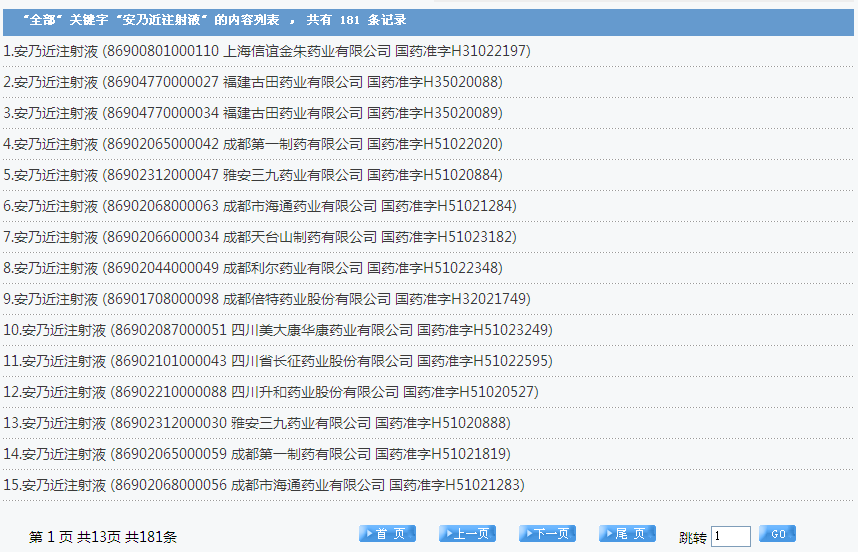Open record 1 from 上海信谊金朱药业

tap(267, 51)
